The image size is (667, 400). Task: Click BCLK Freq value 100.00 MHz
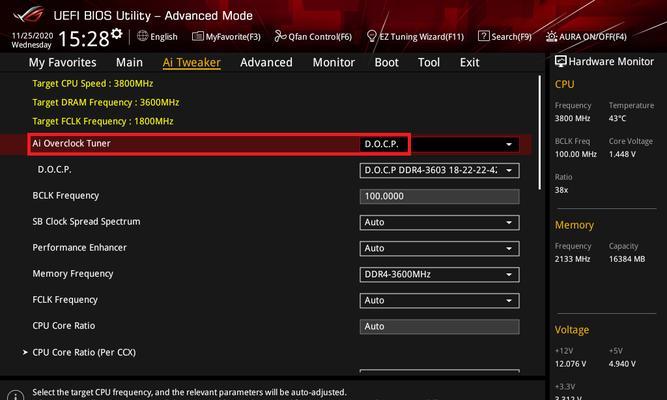point(576,154)
